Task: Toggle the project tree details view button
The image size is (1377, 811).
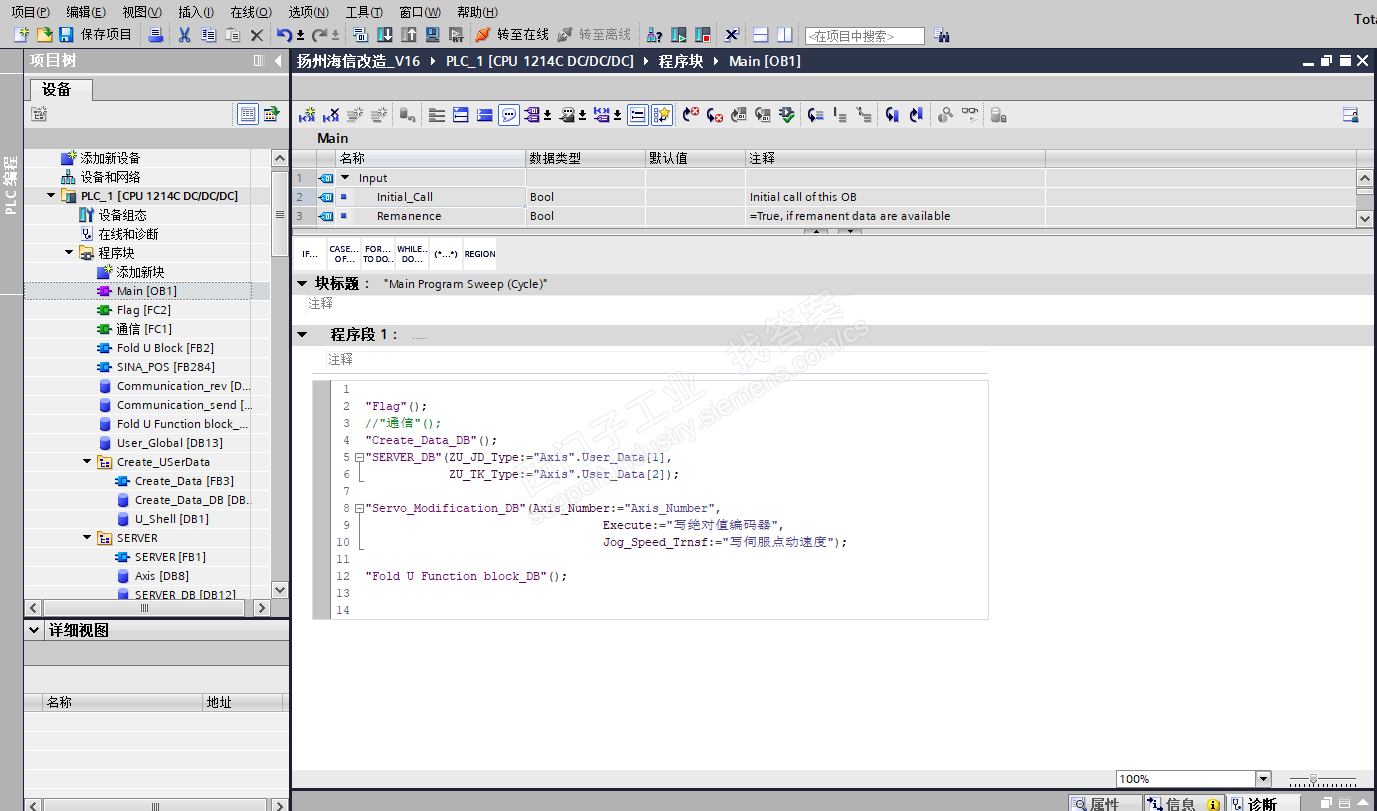Action: (x=247, y=114)
